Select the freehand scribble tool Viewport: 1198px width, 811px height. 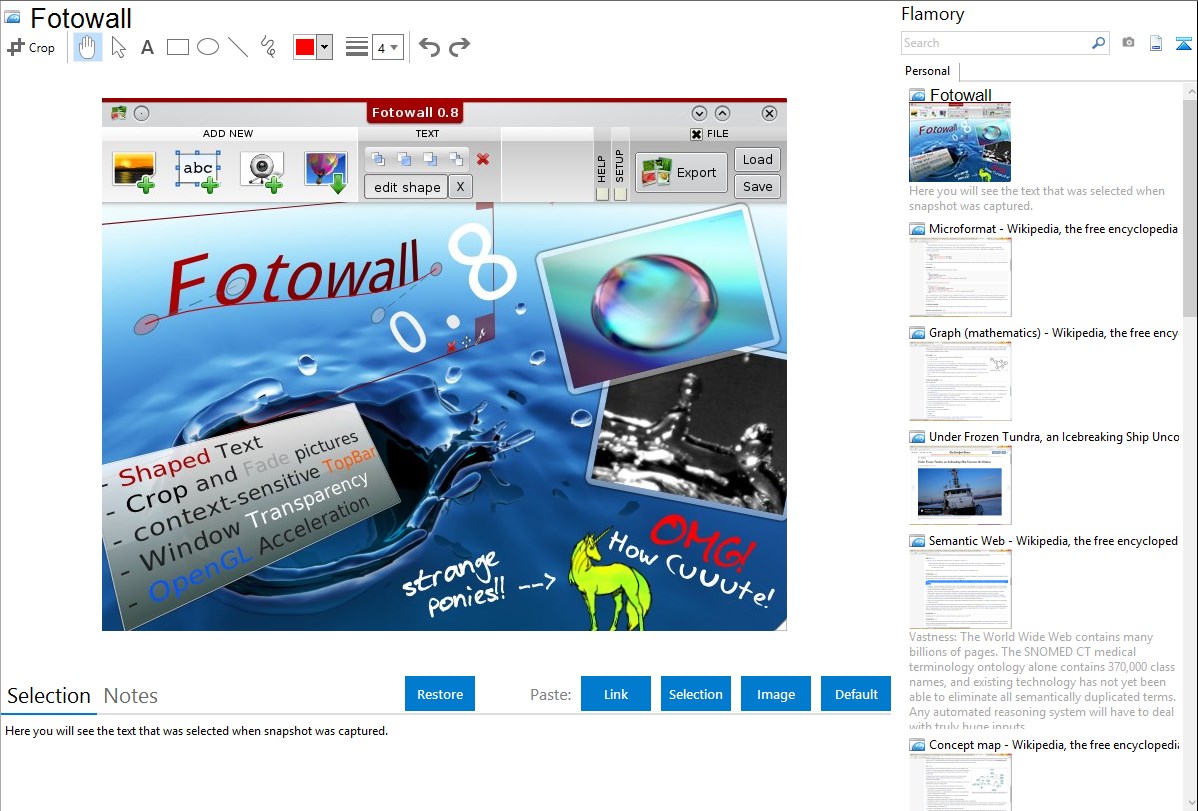click(x=268, y=47)
